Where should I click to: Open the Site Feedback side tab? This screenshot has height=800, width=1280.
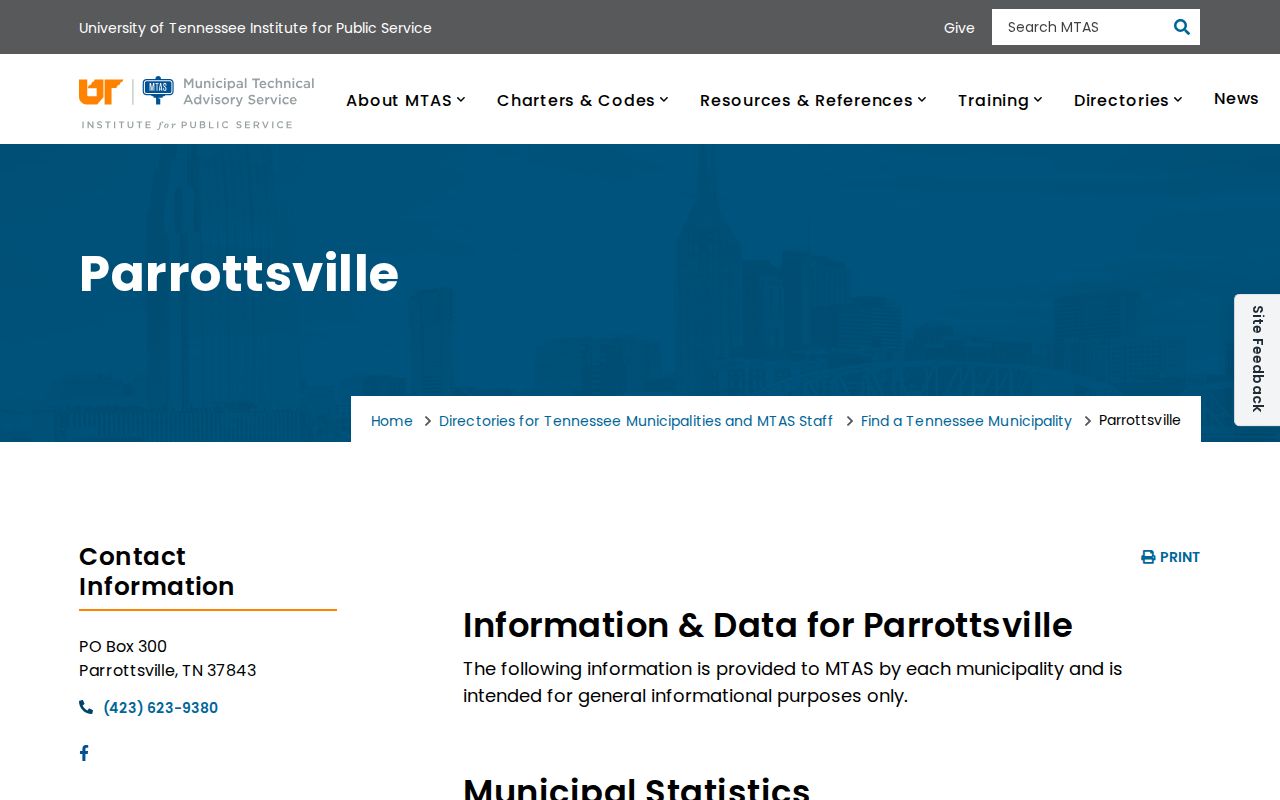1257,359
